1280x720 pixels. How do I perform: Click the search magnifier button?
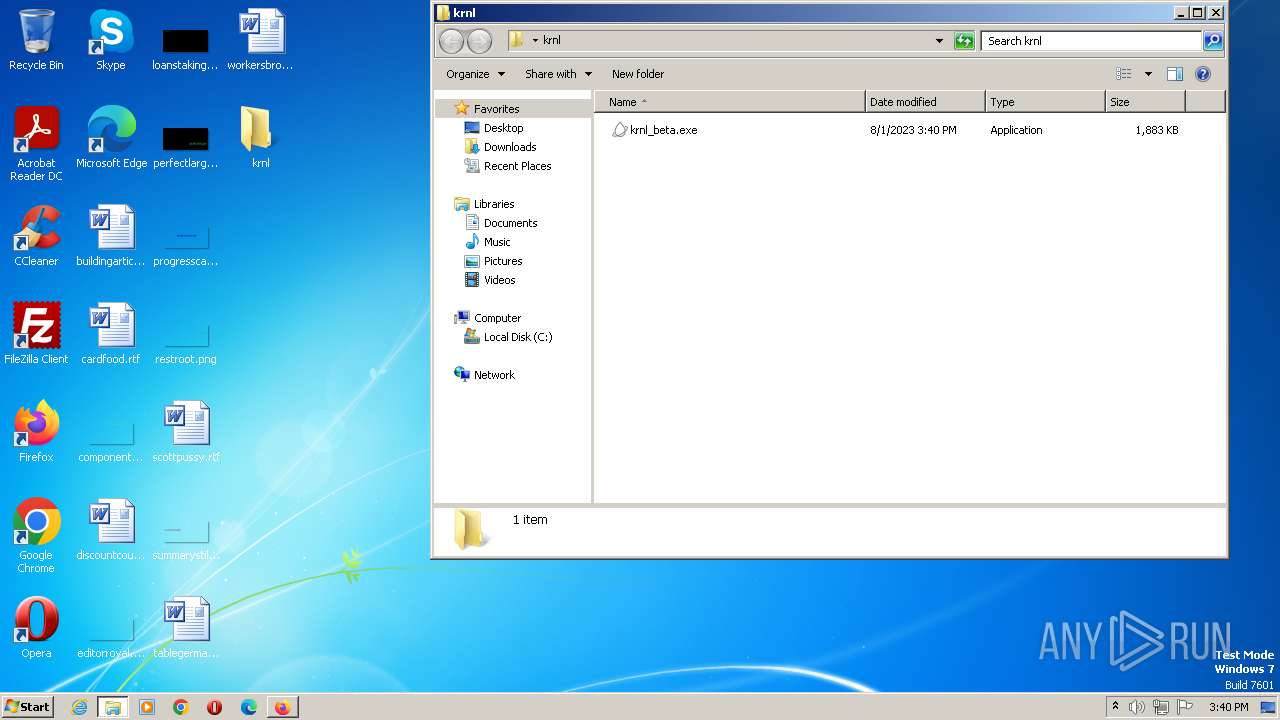1213,41
